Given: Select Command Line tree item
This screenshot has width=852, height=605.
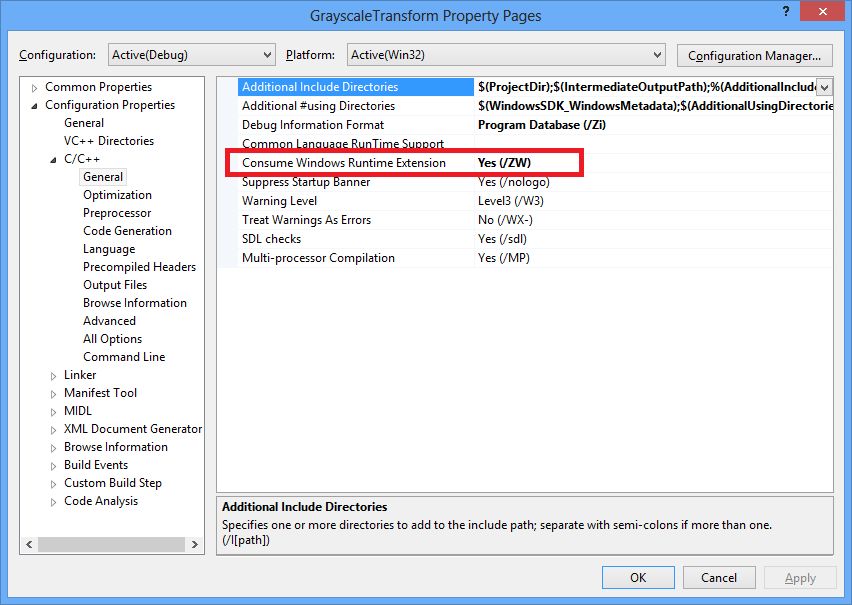Looking at the screenshot, I should pyautogui.click(x=124, y=356).
